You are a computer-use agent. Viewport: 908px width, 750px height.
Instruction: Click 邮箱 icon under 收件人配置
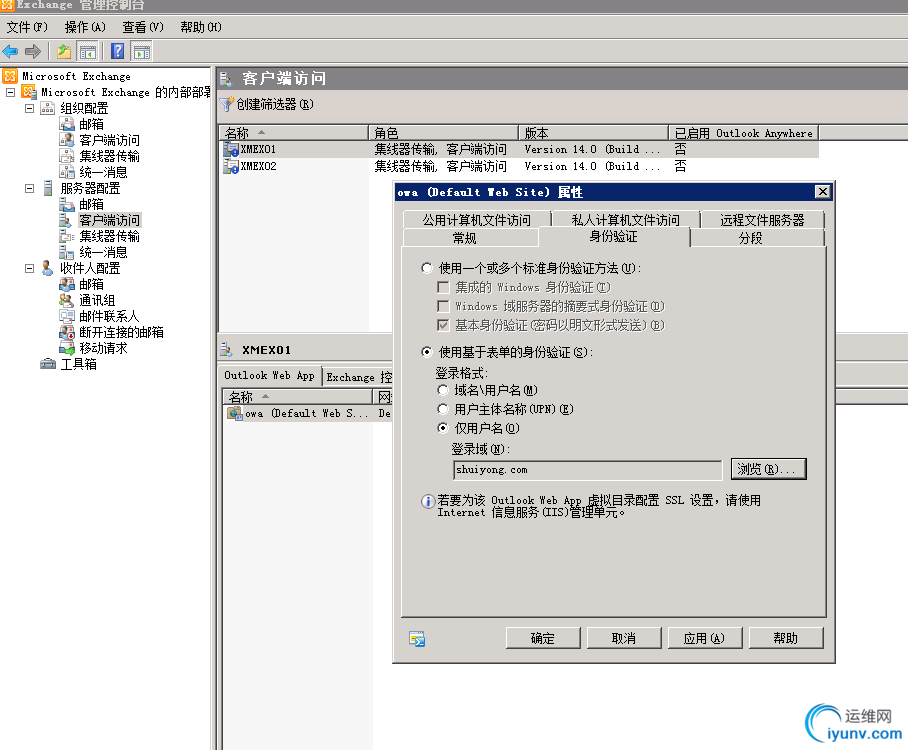pyautogui.click(x=67, y=284)
